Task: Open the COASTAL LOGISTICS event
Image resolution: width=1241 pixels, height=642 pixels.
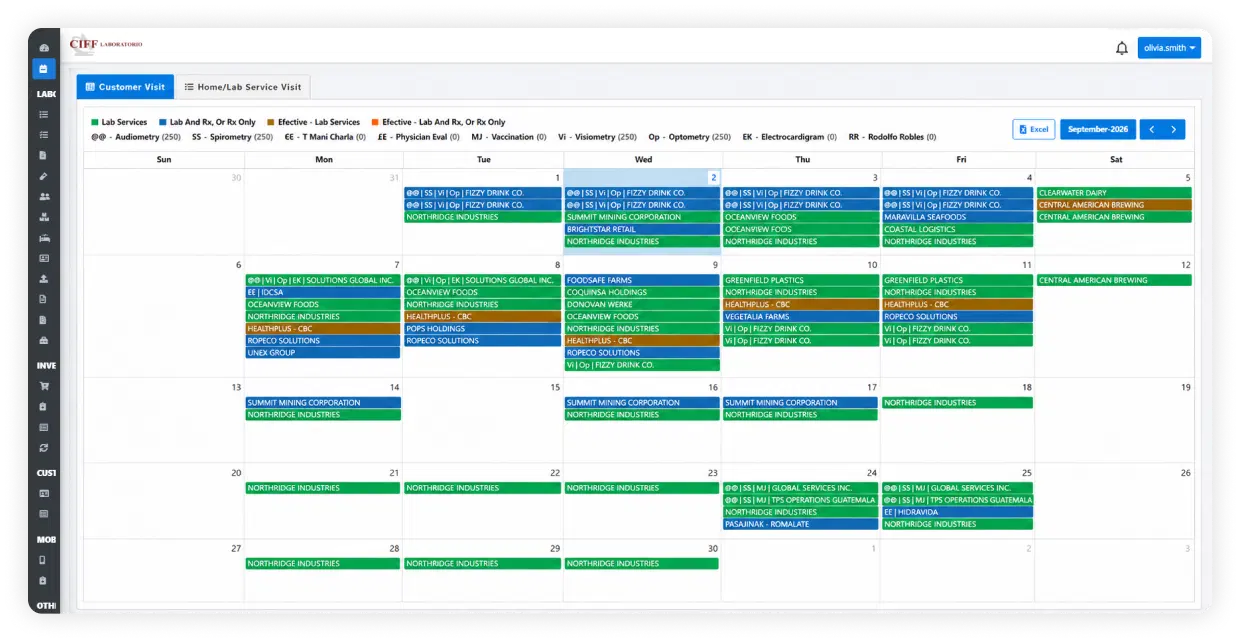Action: (957, 229)
